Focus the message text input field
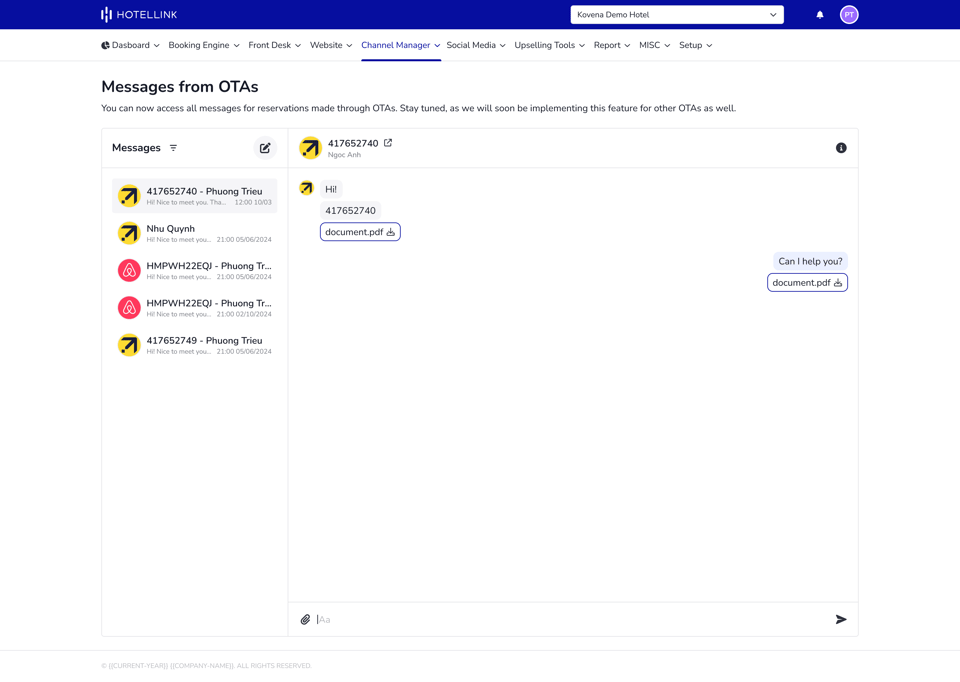The width and height of the screenshot is (960, 682). [572, 620]
